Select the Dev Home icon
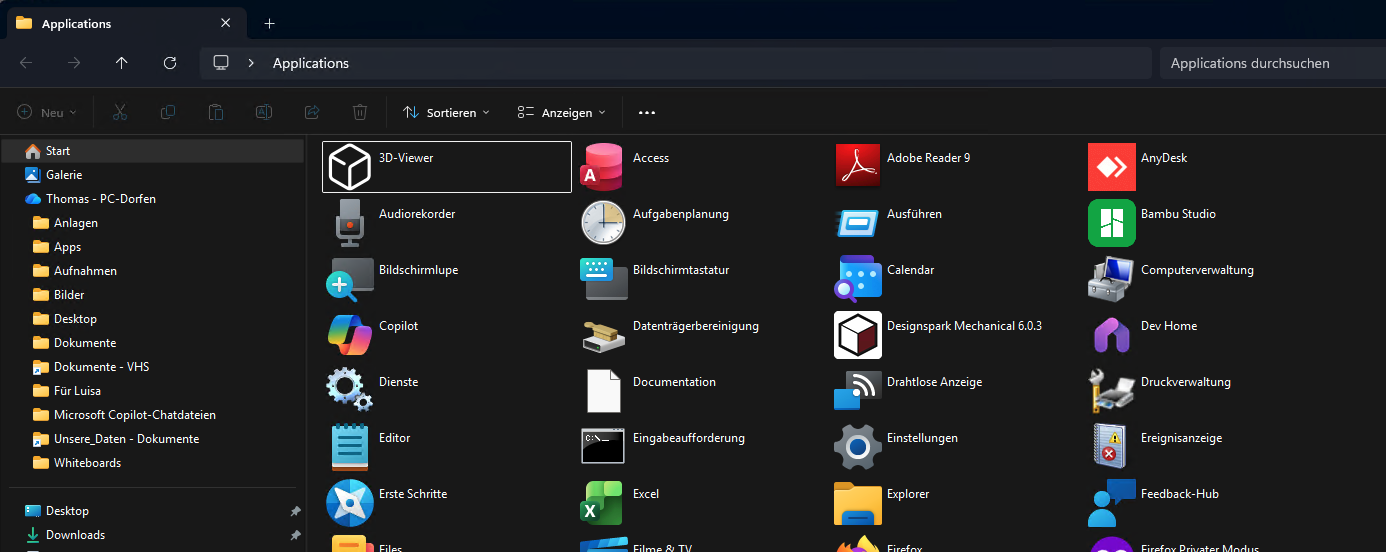This screenshot has width=1386, height=552. [x=1111, y=334]
